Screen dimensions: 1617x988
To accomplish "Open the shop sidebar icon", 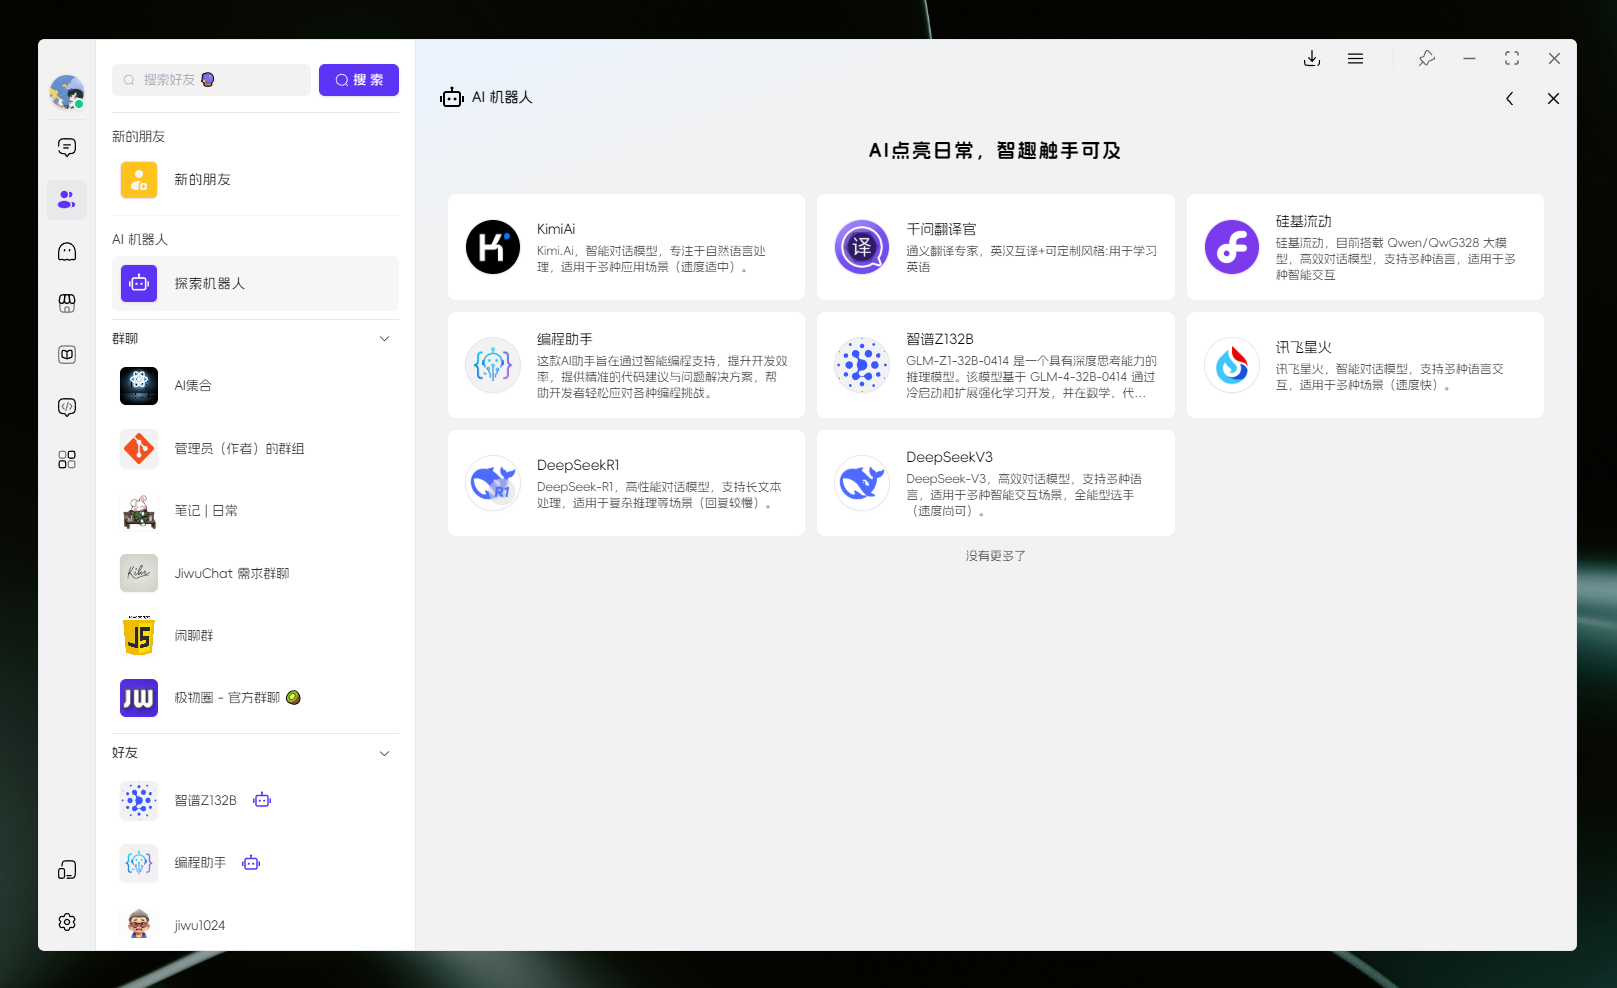I will point(67,303).
